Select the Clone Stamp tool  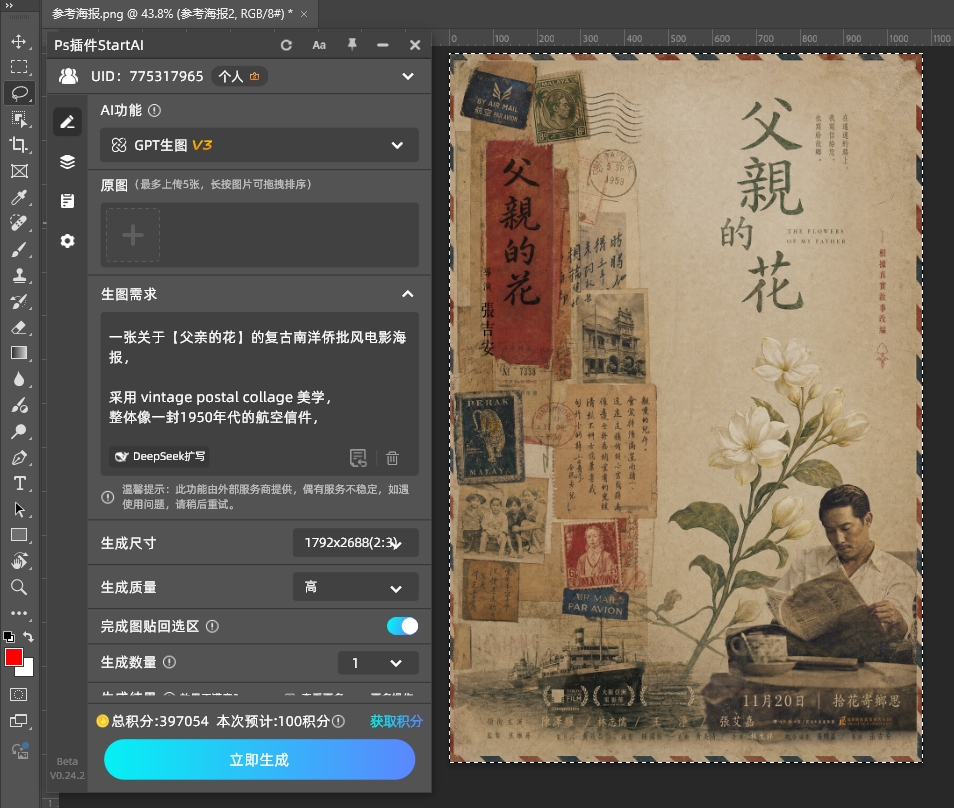point(19,275)
